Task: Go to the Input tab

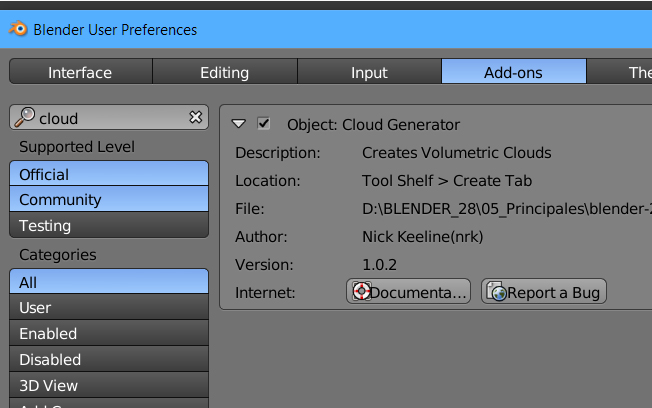Action: click(x=369, y=72)
